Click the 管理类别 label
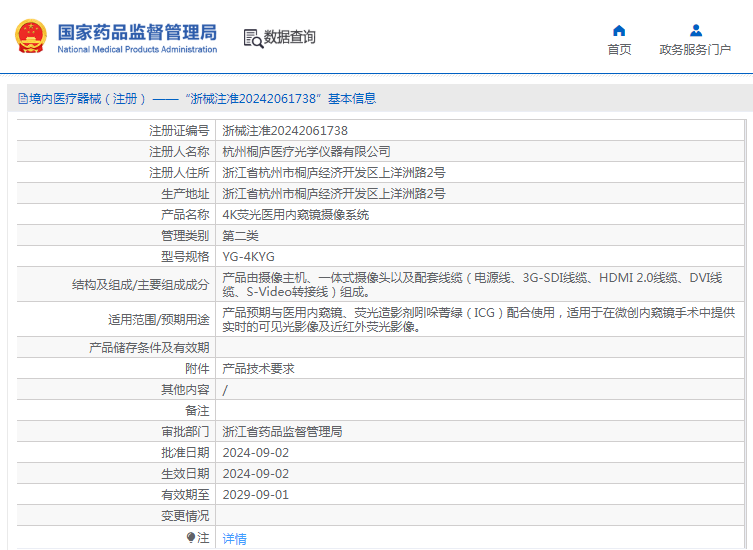 coord(185,236)
